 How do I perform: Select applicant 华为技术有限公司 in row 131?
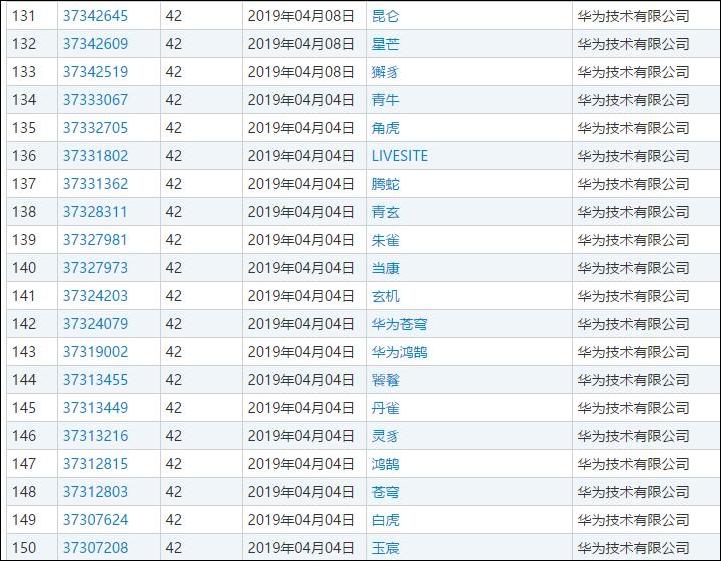click(634, 16)
